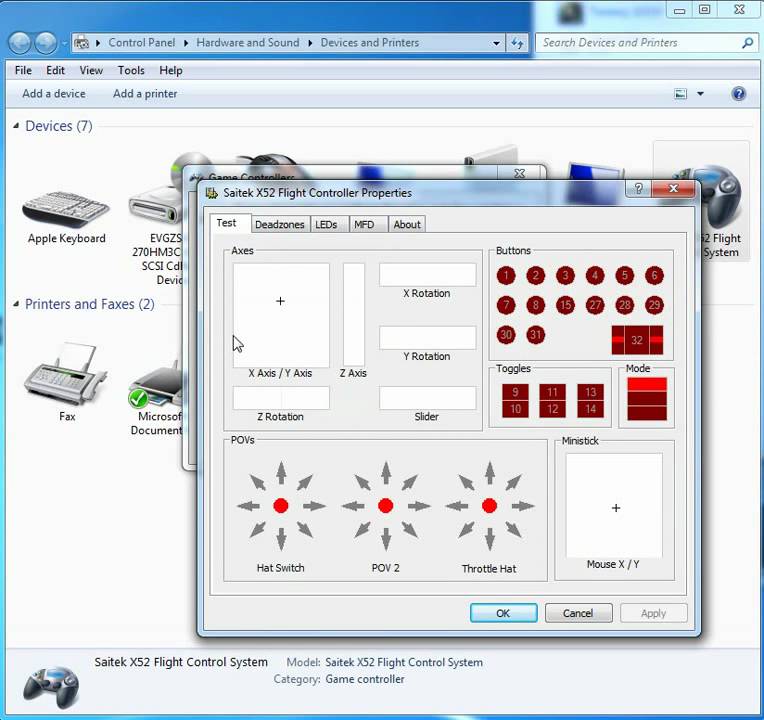Click button indicator 15 in Buttons group
764x720 pixels.
(565, 305)
